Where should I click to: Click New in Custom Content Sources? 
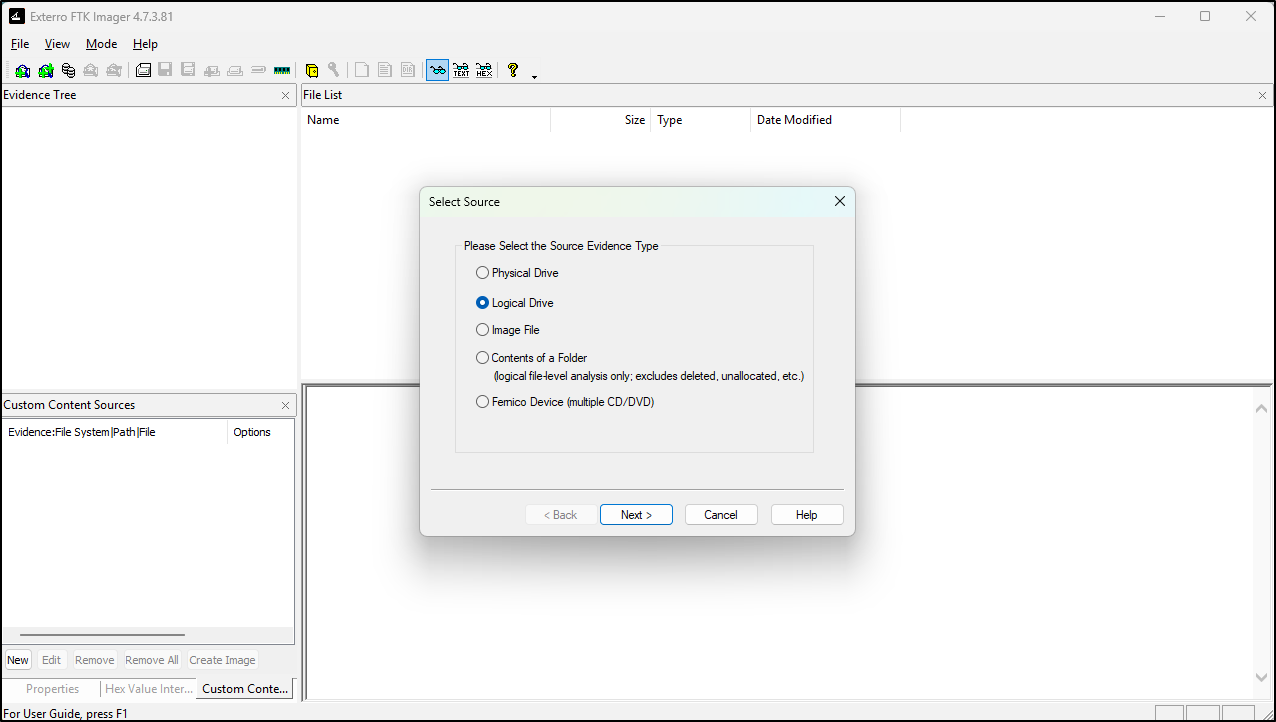click(x=18, y=660)
